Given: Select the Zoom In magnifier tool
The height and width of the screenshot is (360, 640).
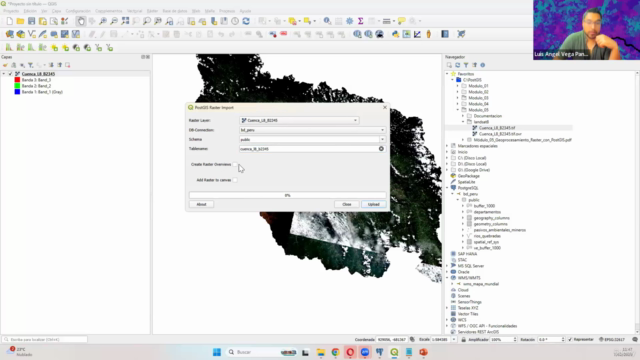Looking at the screenshot, I should tap(103, 21).
